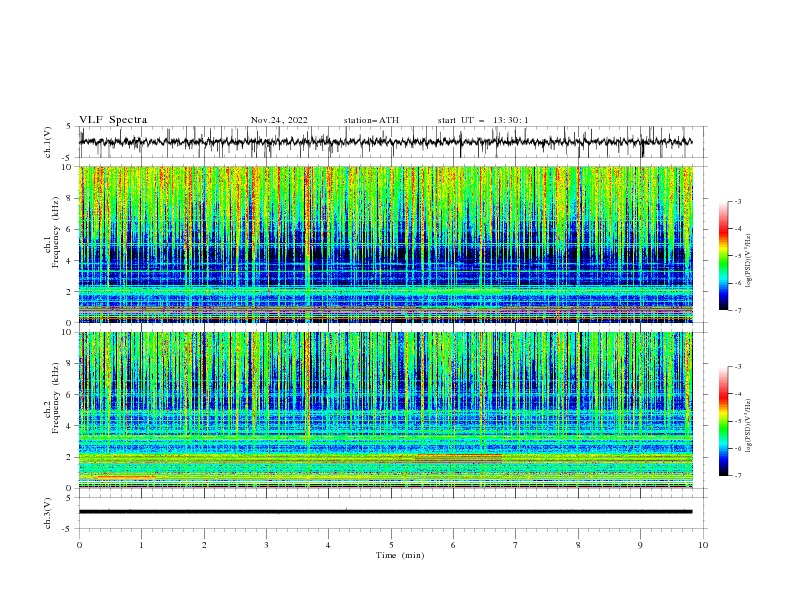Click time axis tick label "9"

coord(640,545)
